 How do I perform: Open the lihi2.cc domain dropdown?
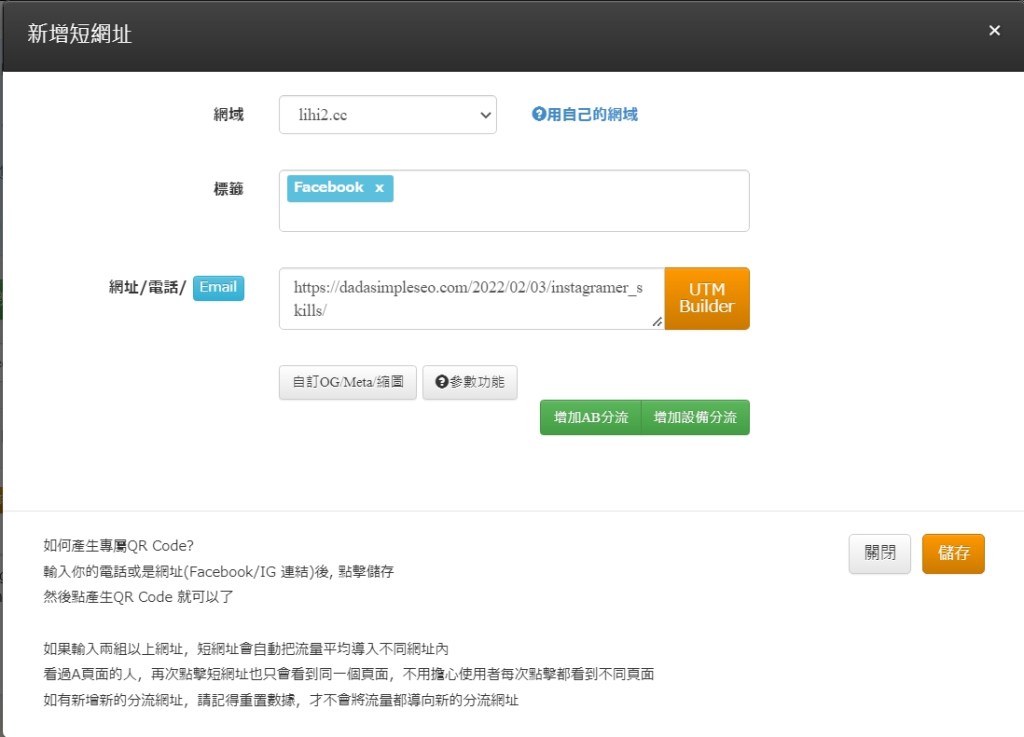click(387, 115)
